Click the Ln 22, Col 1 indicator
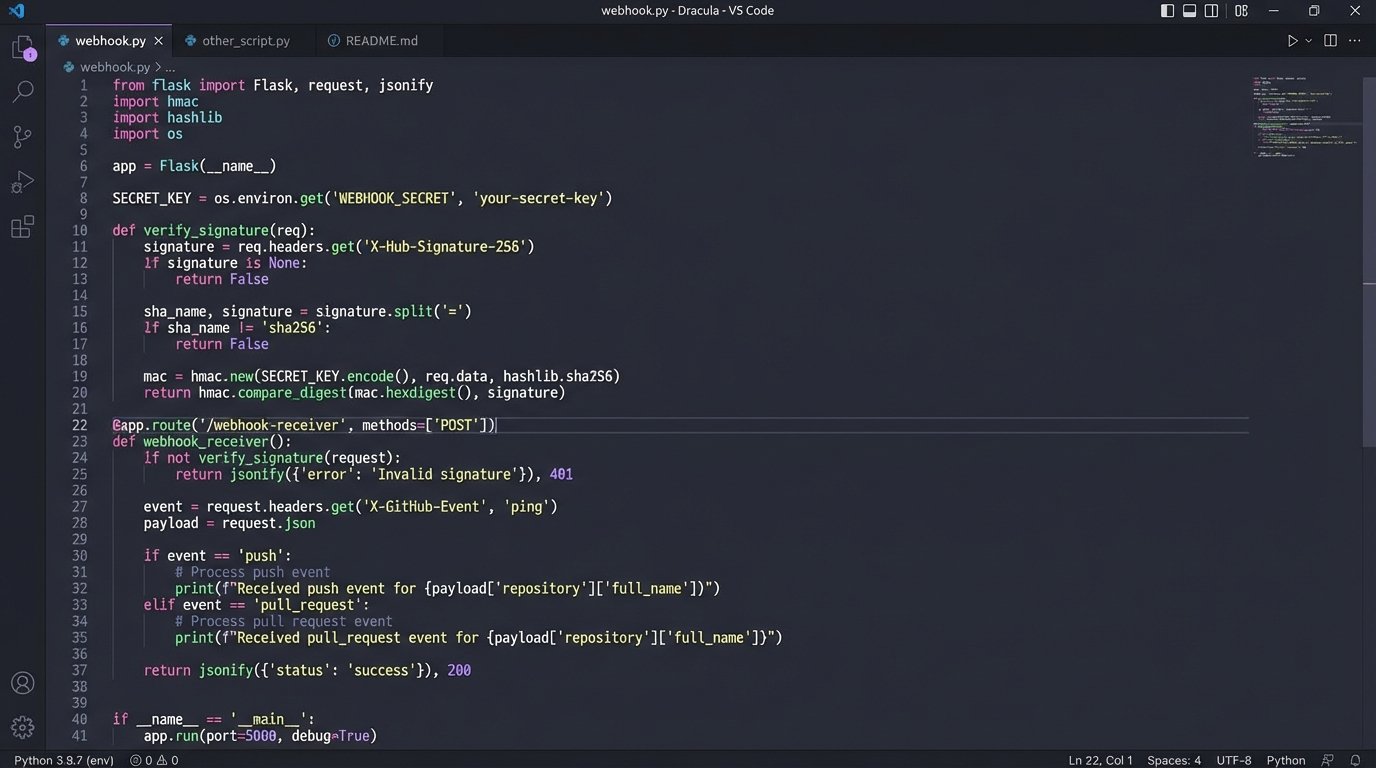The height and width of the screenshot is (768, 1376). [x=1100, y=760]
